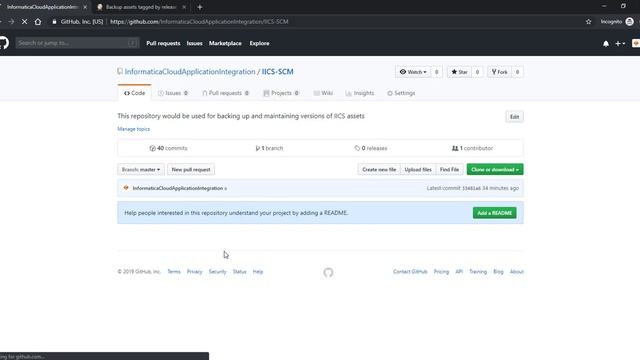The height and width of the screenshot is (360, 640).
Task: Click the GitHub Octocat logo
Action: (x=3, y=43)
